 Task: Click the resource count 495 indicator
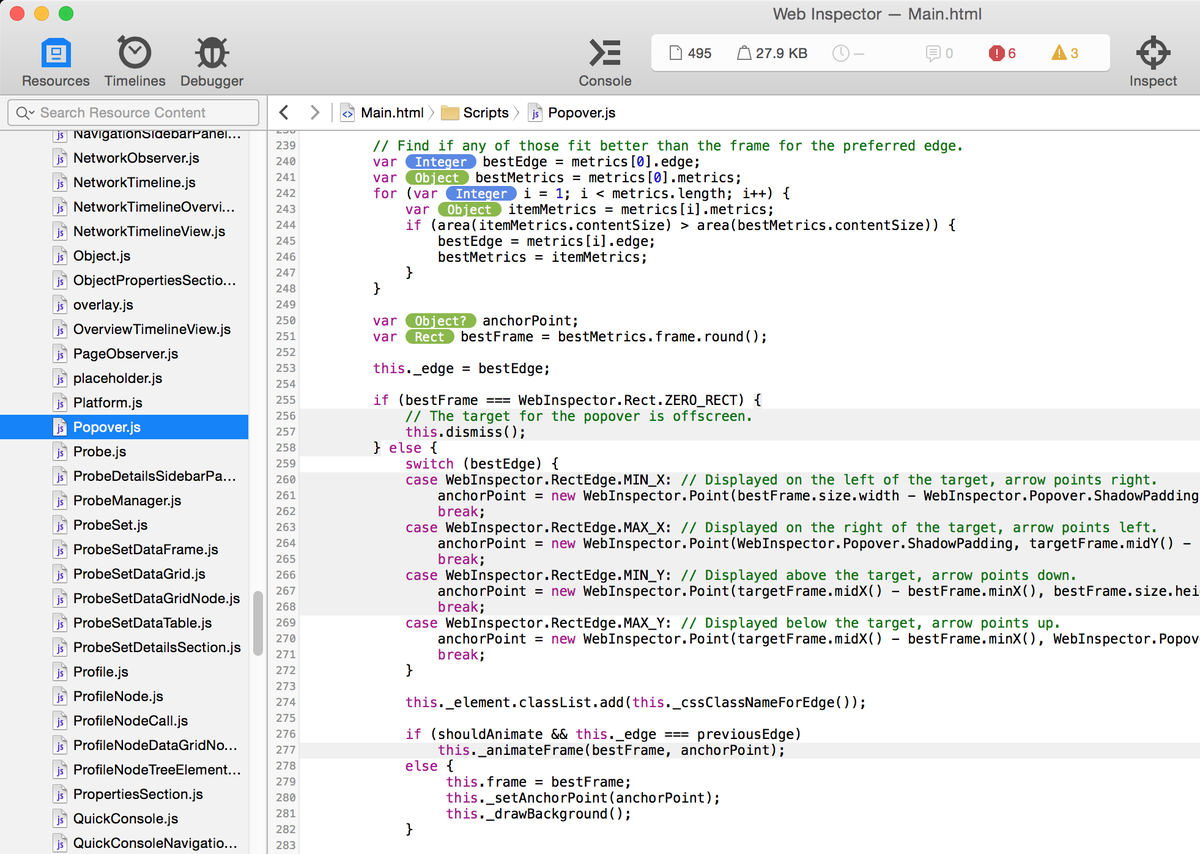(x=690, y=53)
